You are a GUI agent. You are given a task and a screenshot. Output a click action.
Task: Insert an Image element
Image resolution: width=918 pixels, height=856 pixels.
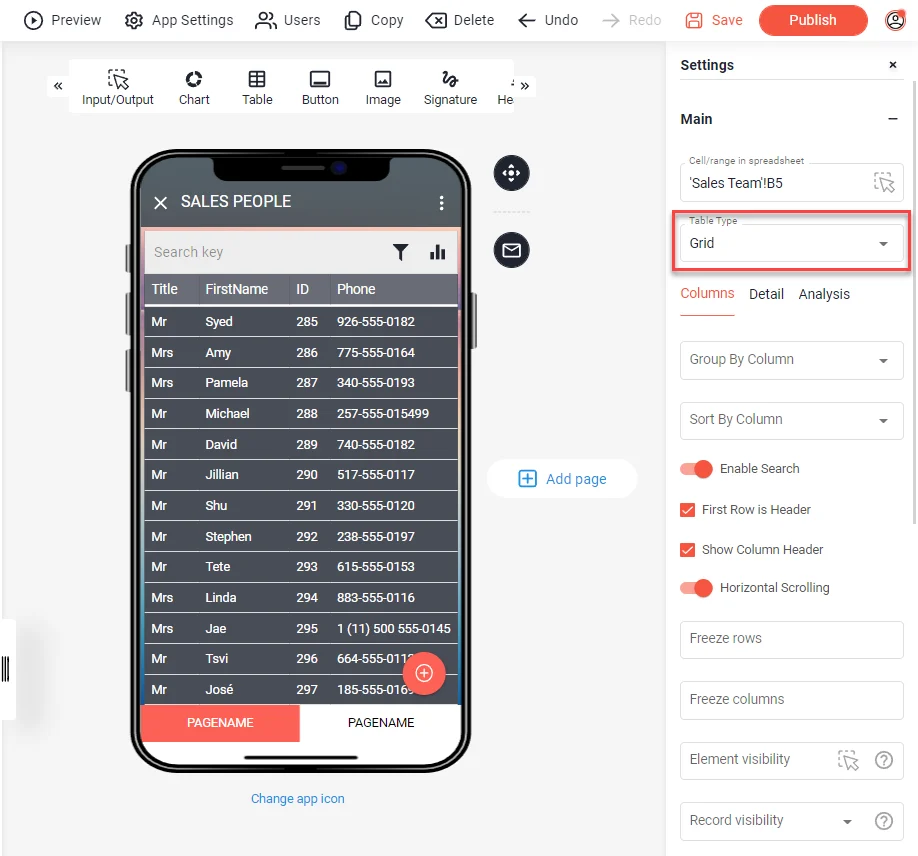coord(383,87)
